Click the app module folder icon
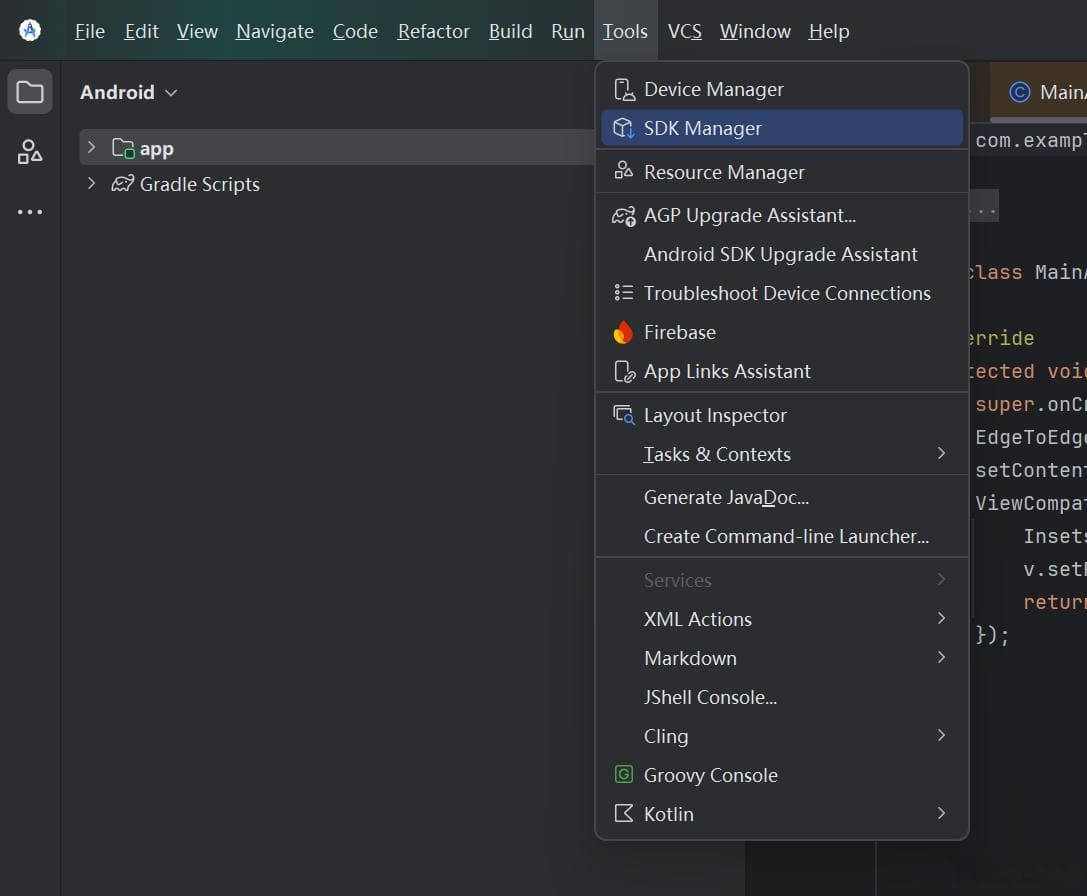The height and width of the screenshot is (896, 1087). [123, 148]
